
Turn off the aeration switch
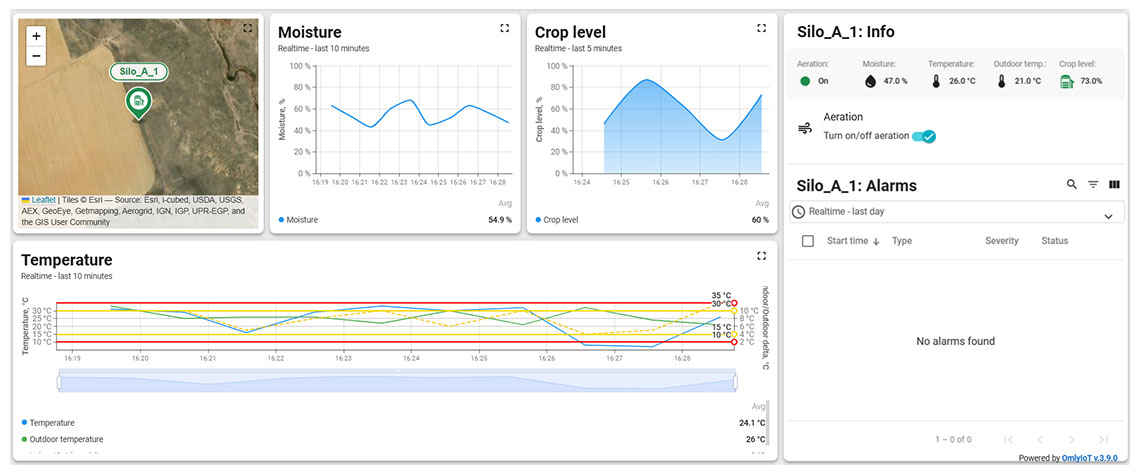point(923,136)
